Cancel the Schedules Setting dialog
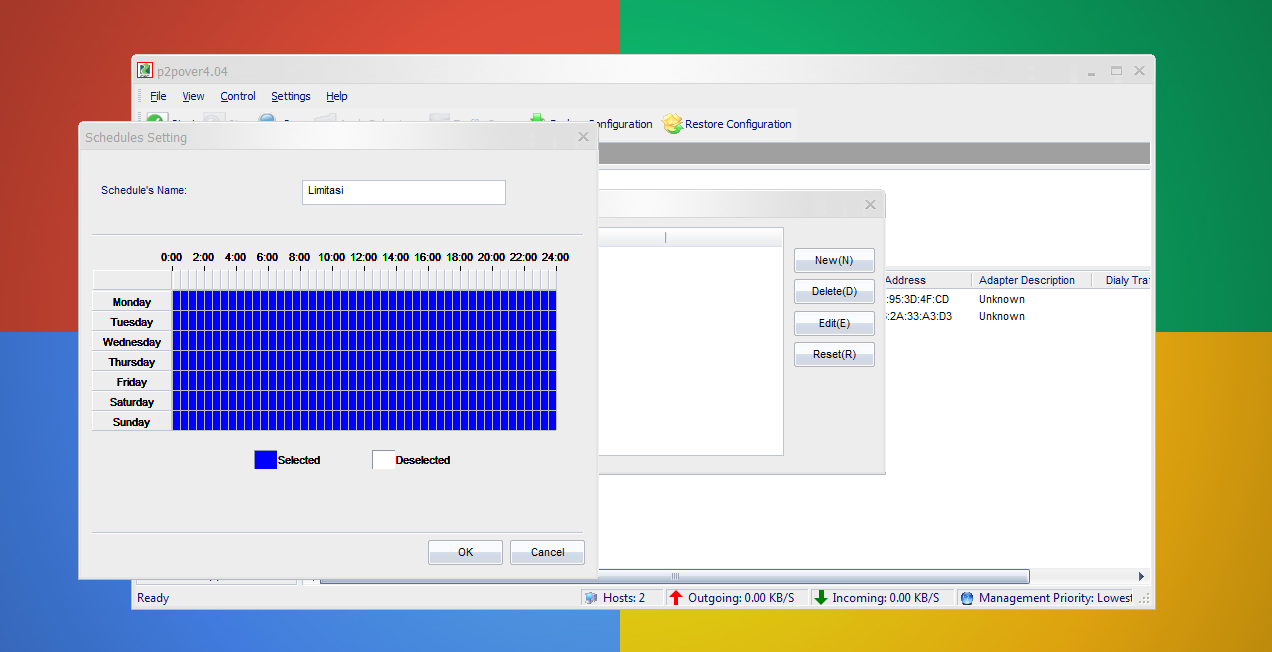The height and width of the screenshot is (652, 1272). tap(547, 552)
